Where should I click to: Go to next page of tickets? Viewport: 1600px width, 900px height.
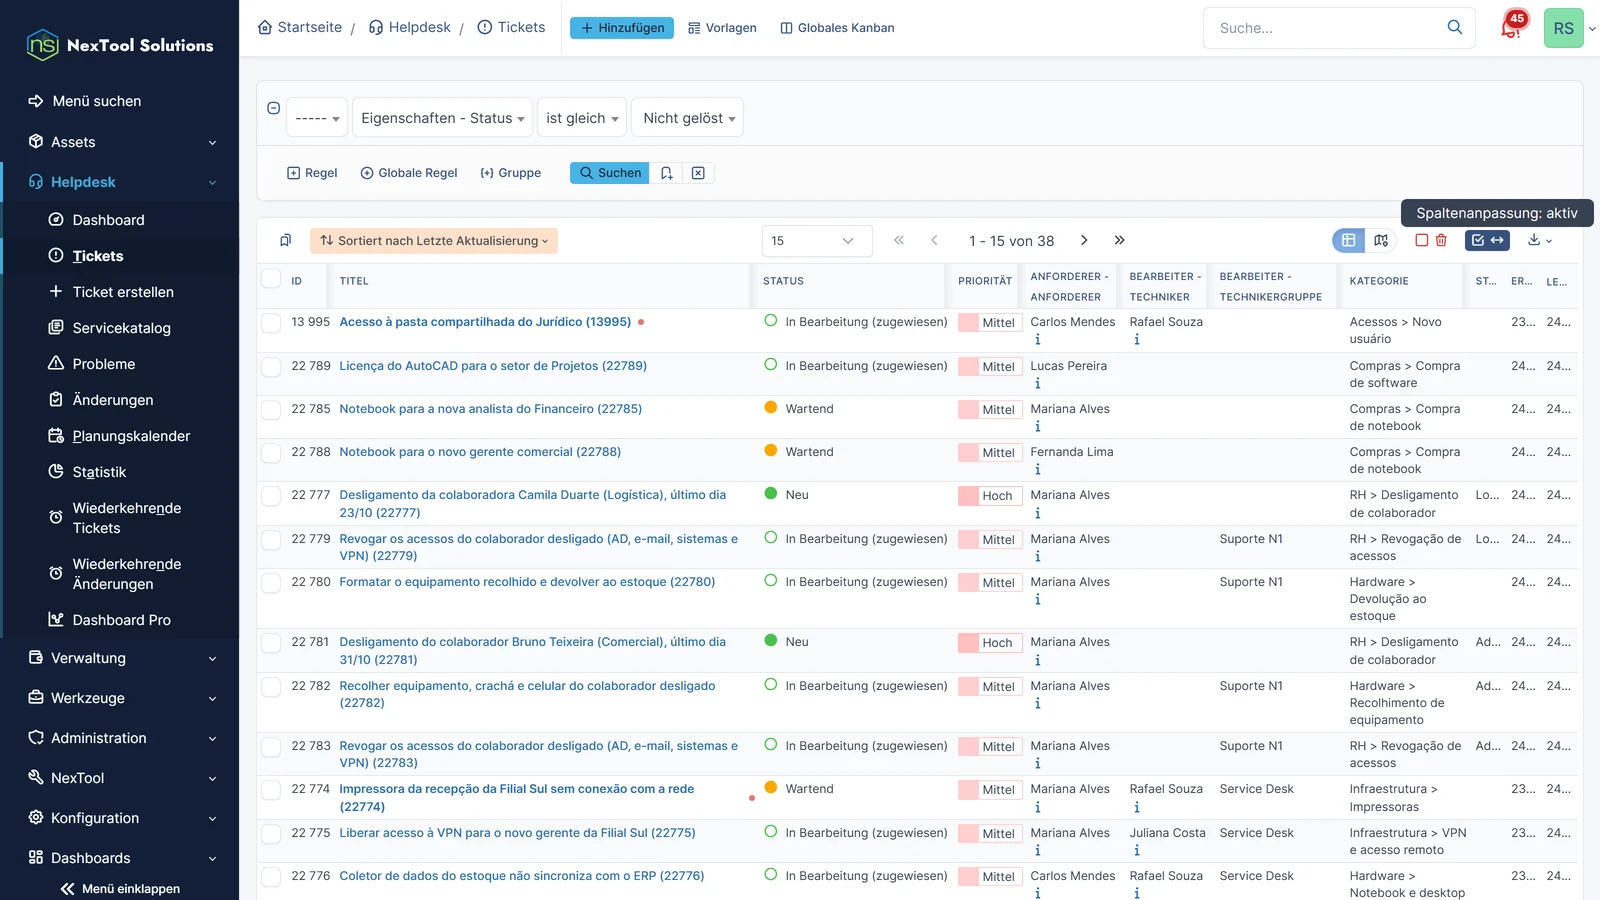(x=1084, y=240)
